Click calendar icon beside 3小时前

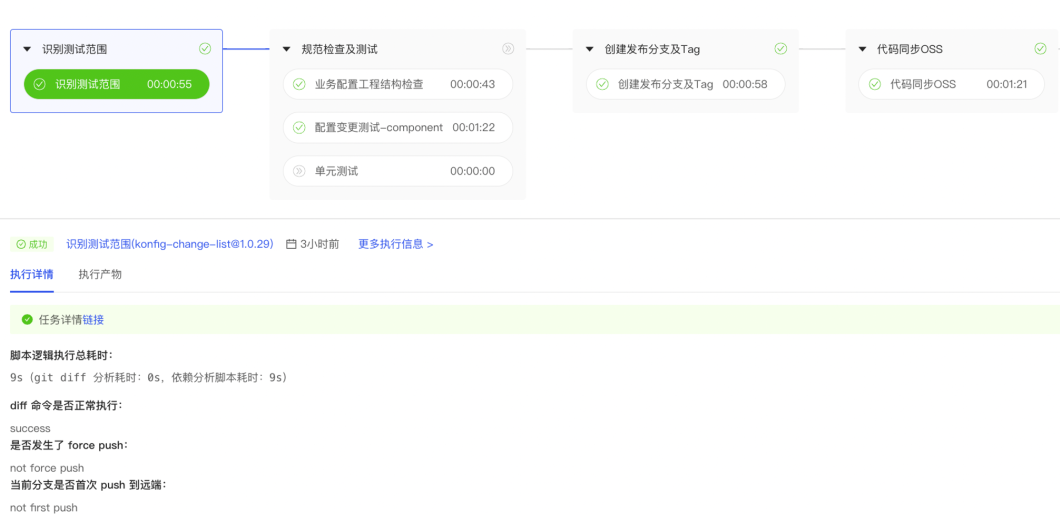pyautogui.click(x=291, y=244)
